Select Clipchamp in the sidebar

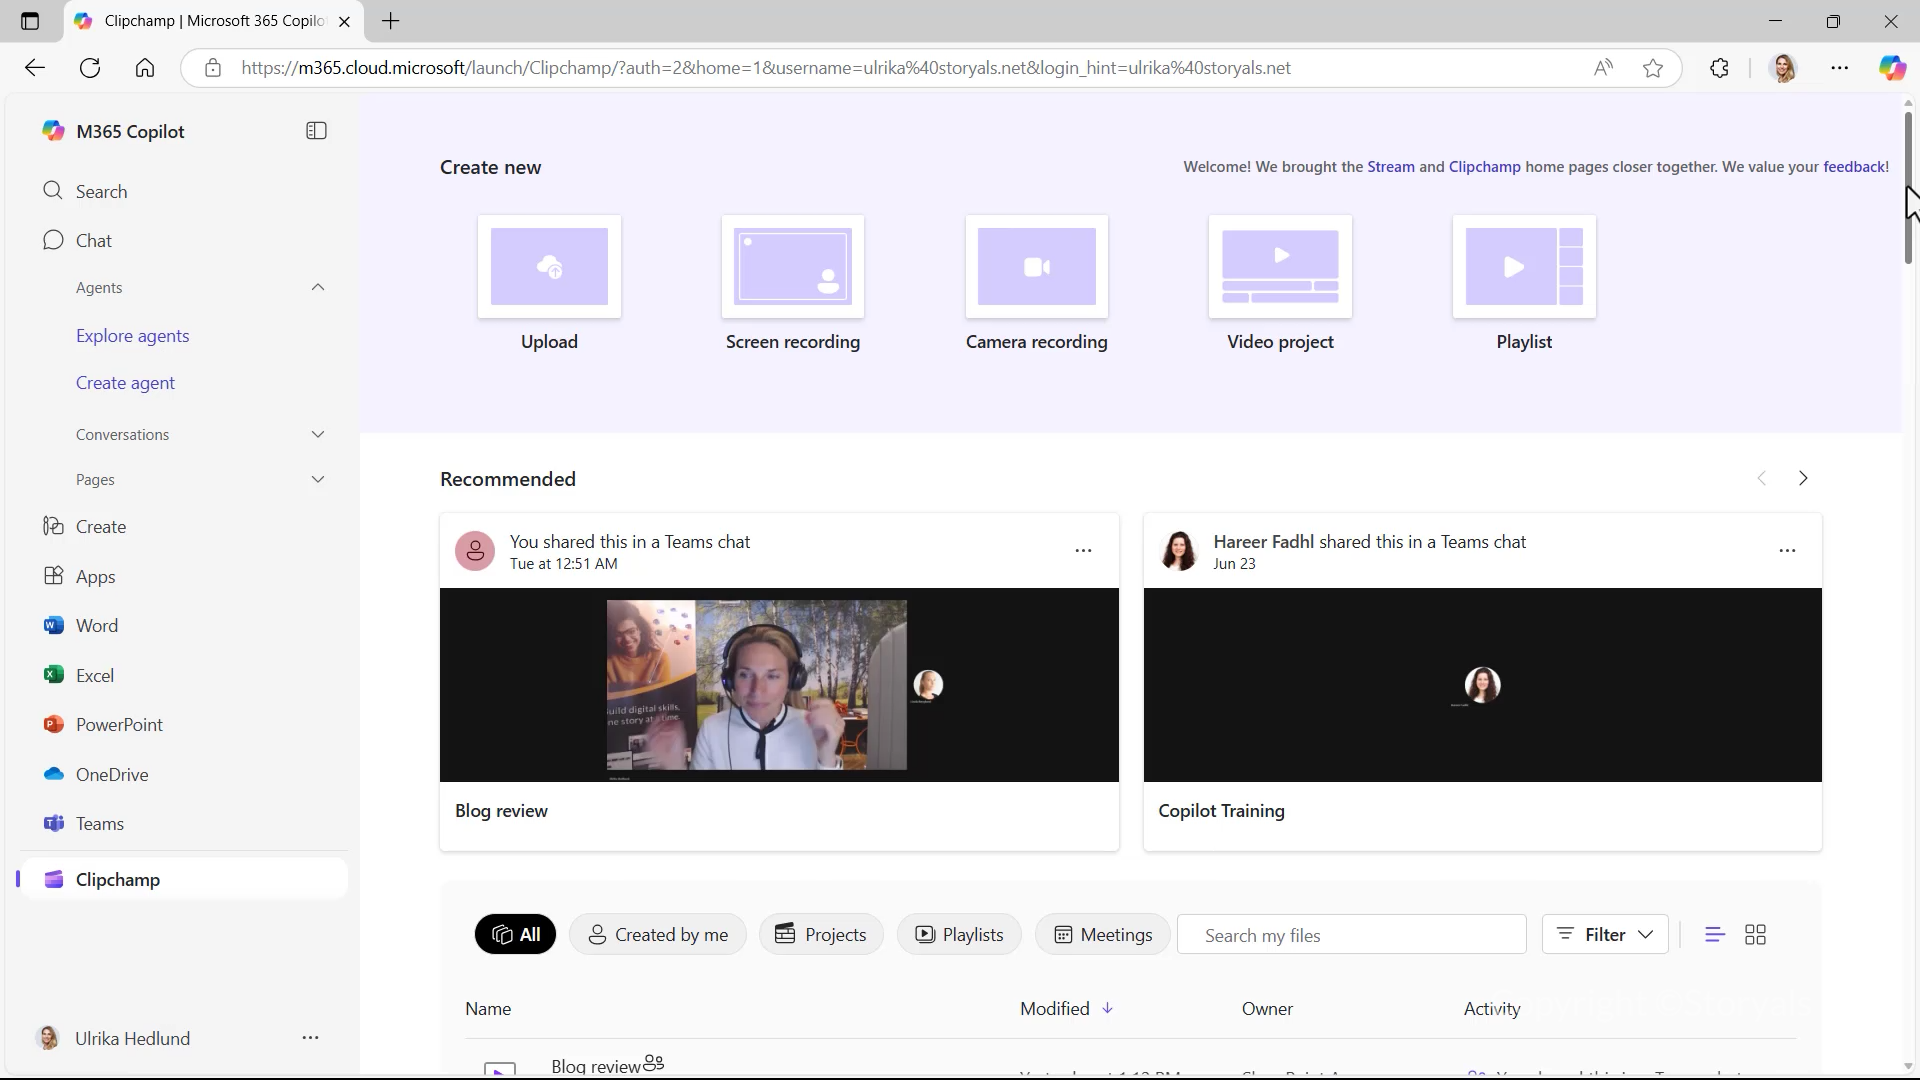pos(185,879)
